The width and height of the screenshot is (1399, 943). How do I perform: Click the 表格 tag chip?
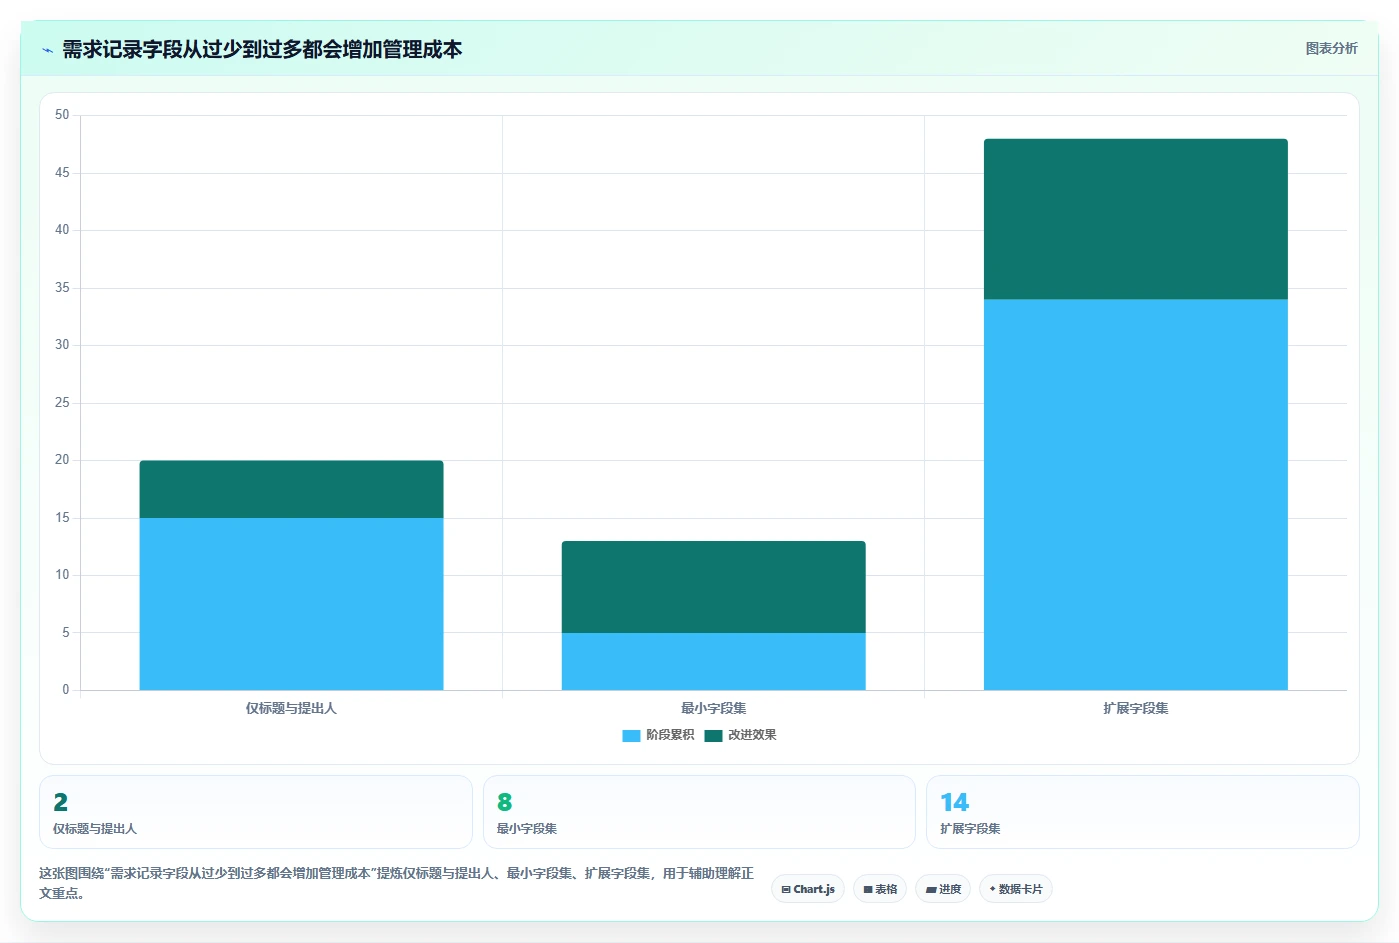pyautogui.click(x=880, y=889)
